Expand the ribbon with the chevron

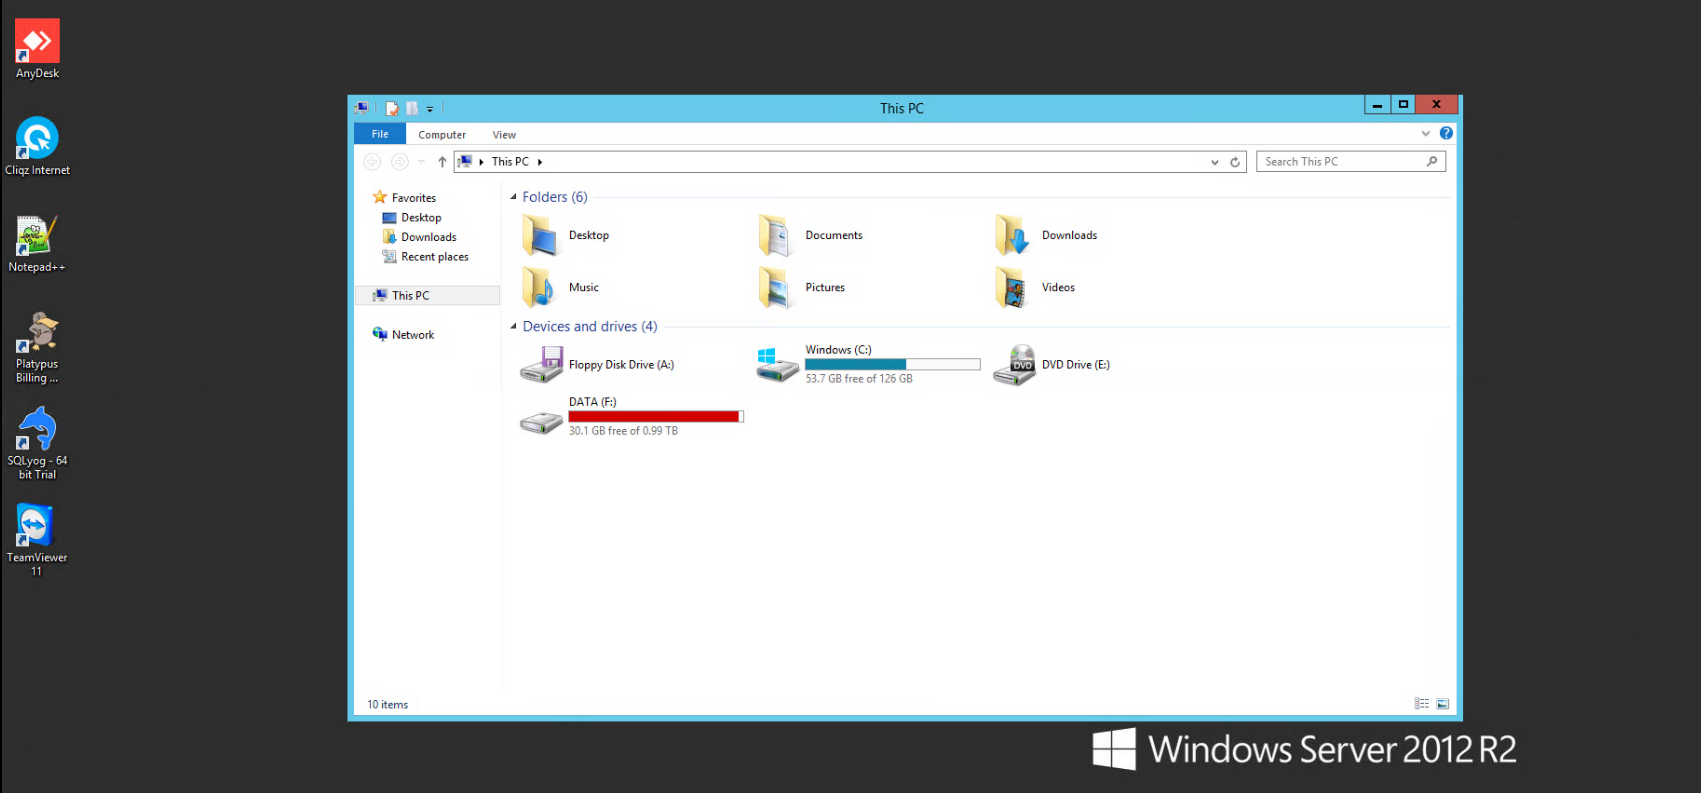[1426, 133]
